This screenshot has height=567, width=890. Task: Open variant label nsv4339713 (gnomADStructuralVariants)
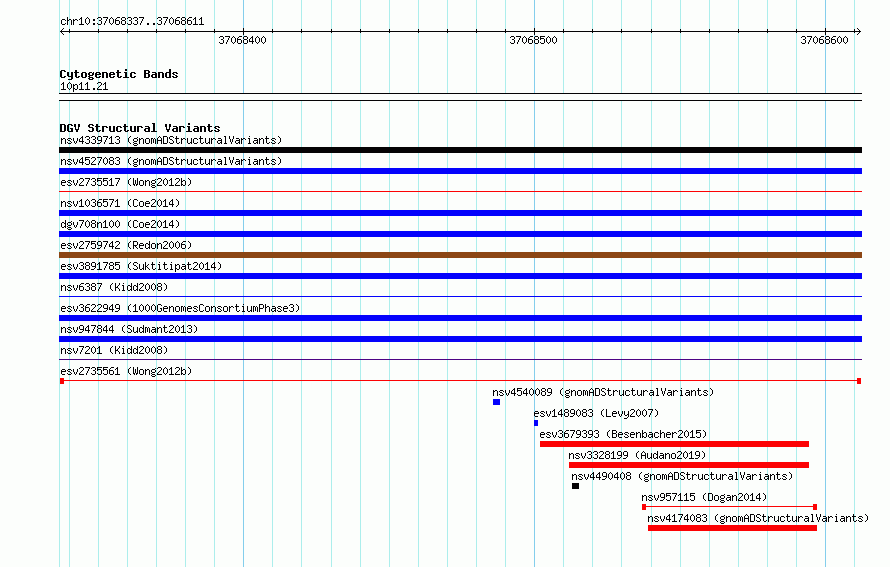pos(171,140)
